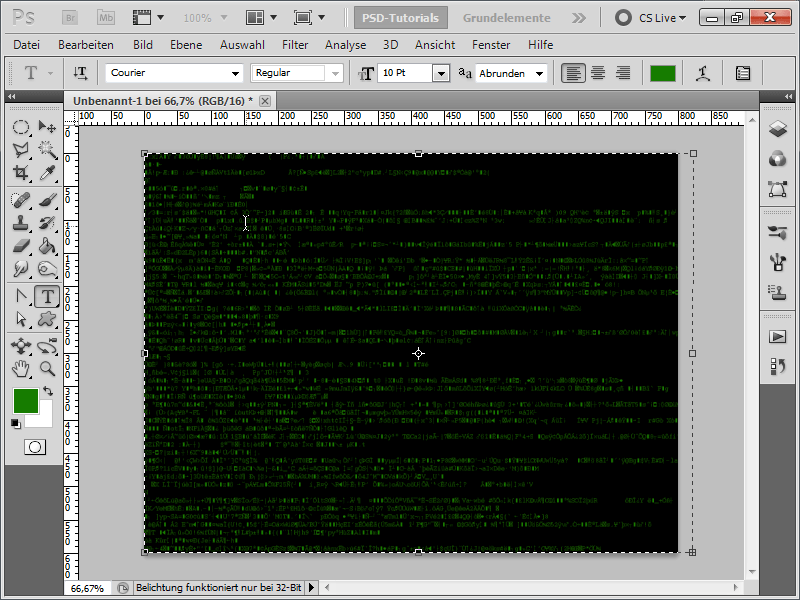Screen dimensions: 800x600
Task: Open the Datei menu
Action: 27,45
